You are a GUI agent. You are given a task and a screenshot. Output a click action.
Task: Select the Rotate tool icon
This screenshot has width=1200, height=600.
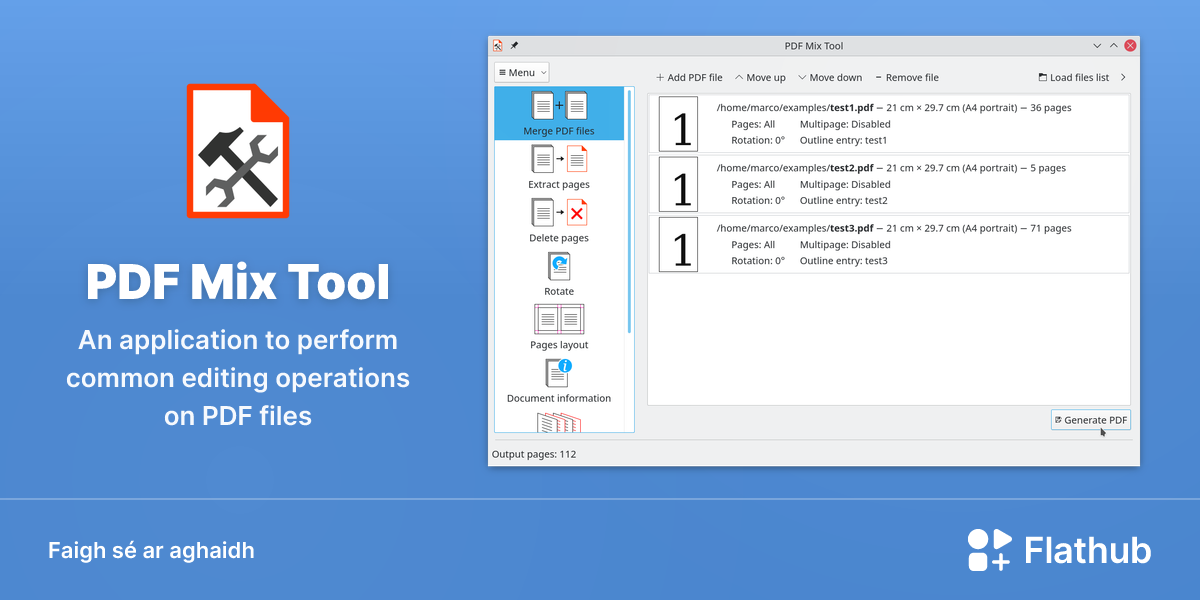[559, 266]
